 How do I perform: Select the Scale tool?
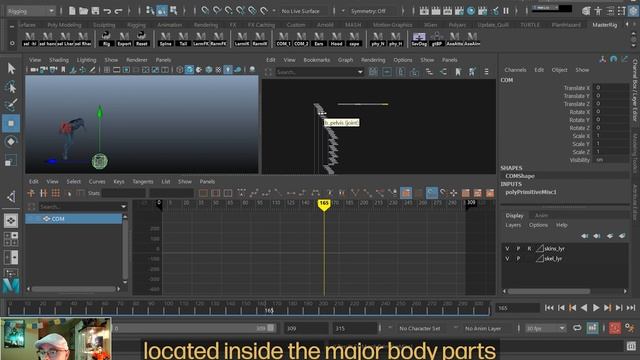point(11,160)
